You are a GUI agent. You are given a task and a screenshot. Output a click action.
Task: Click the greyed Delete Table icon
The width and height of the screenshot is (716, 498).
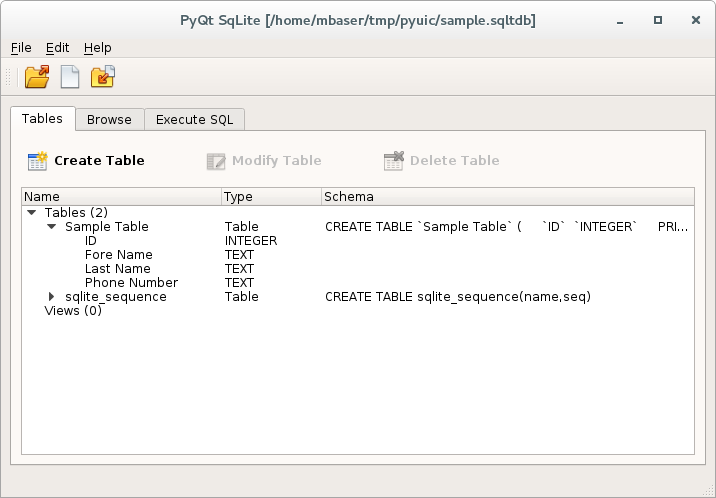394,161
